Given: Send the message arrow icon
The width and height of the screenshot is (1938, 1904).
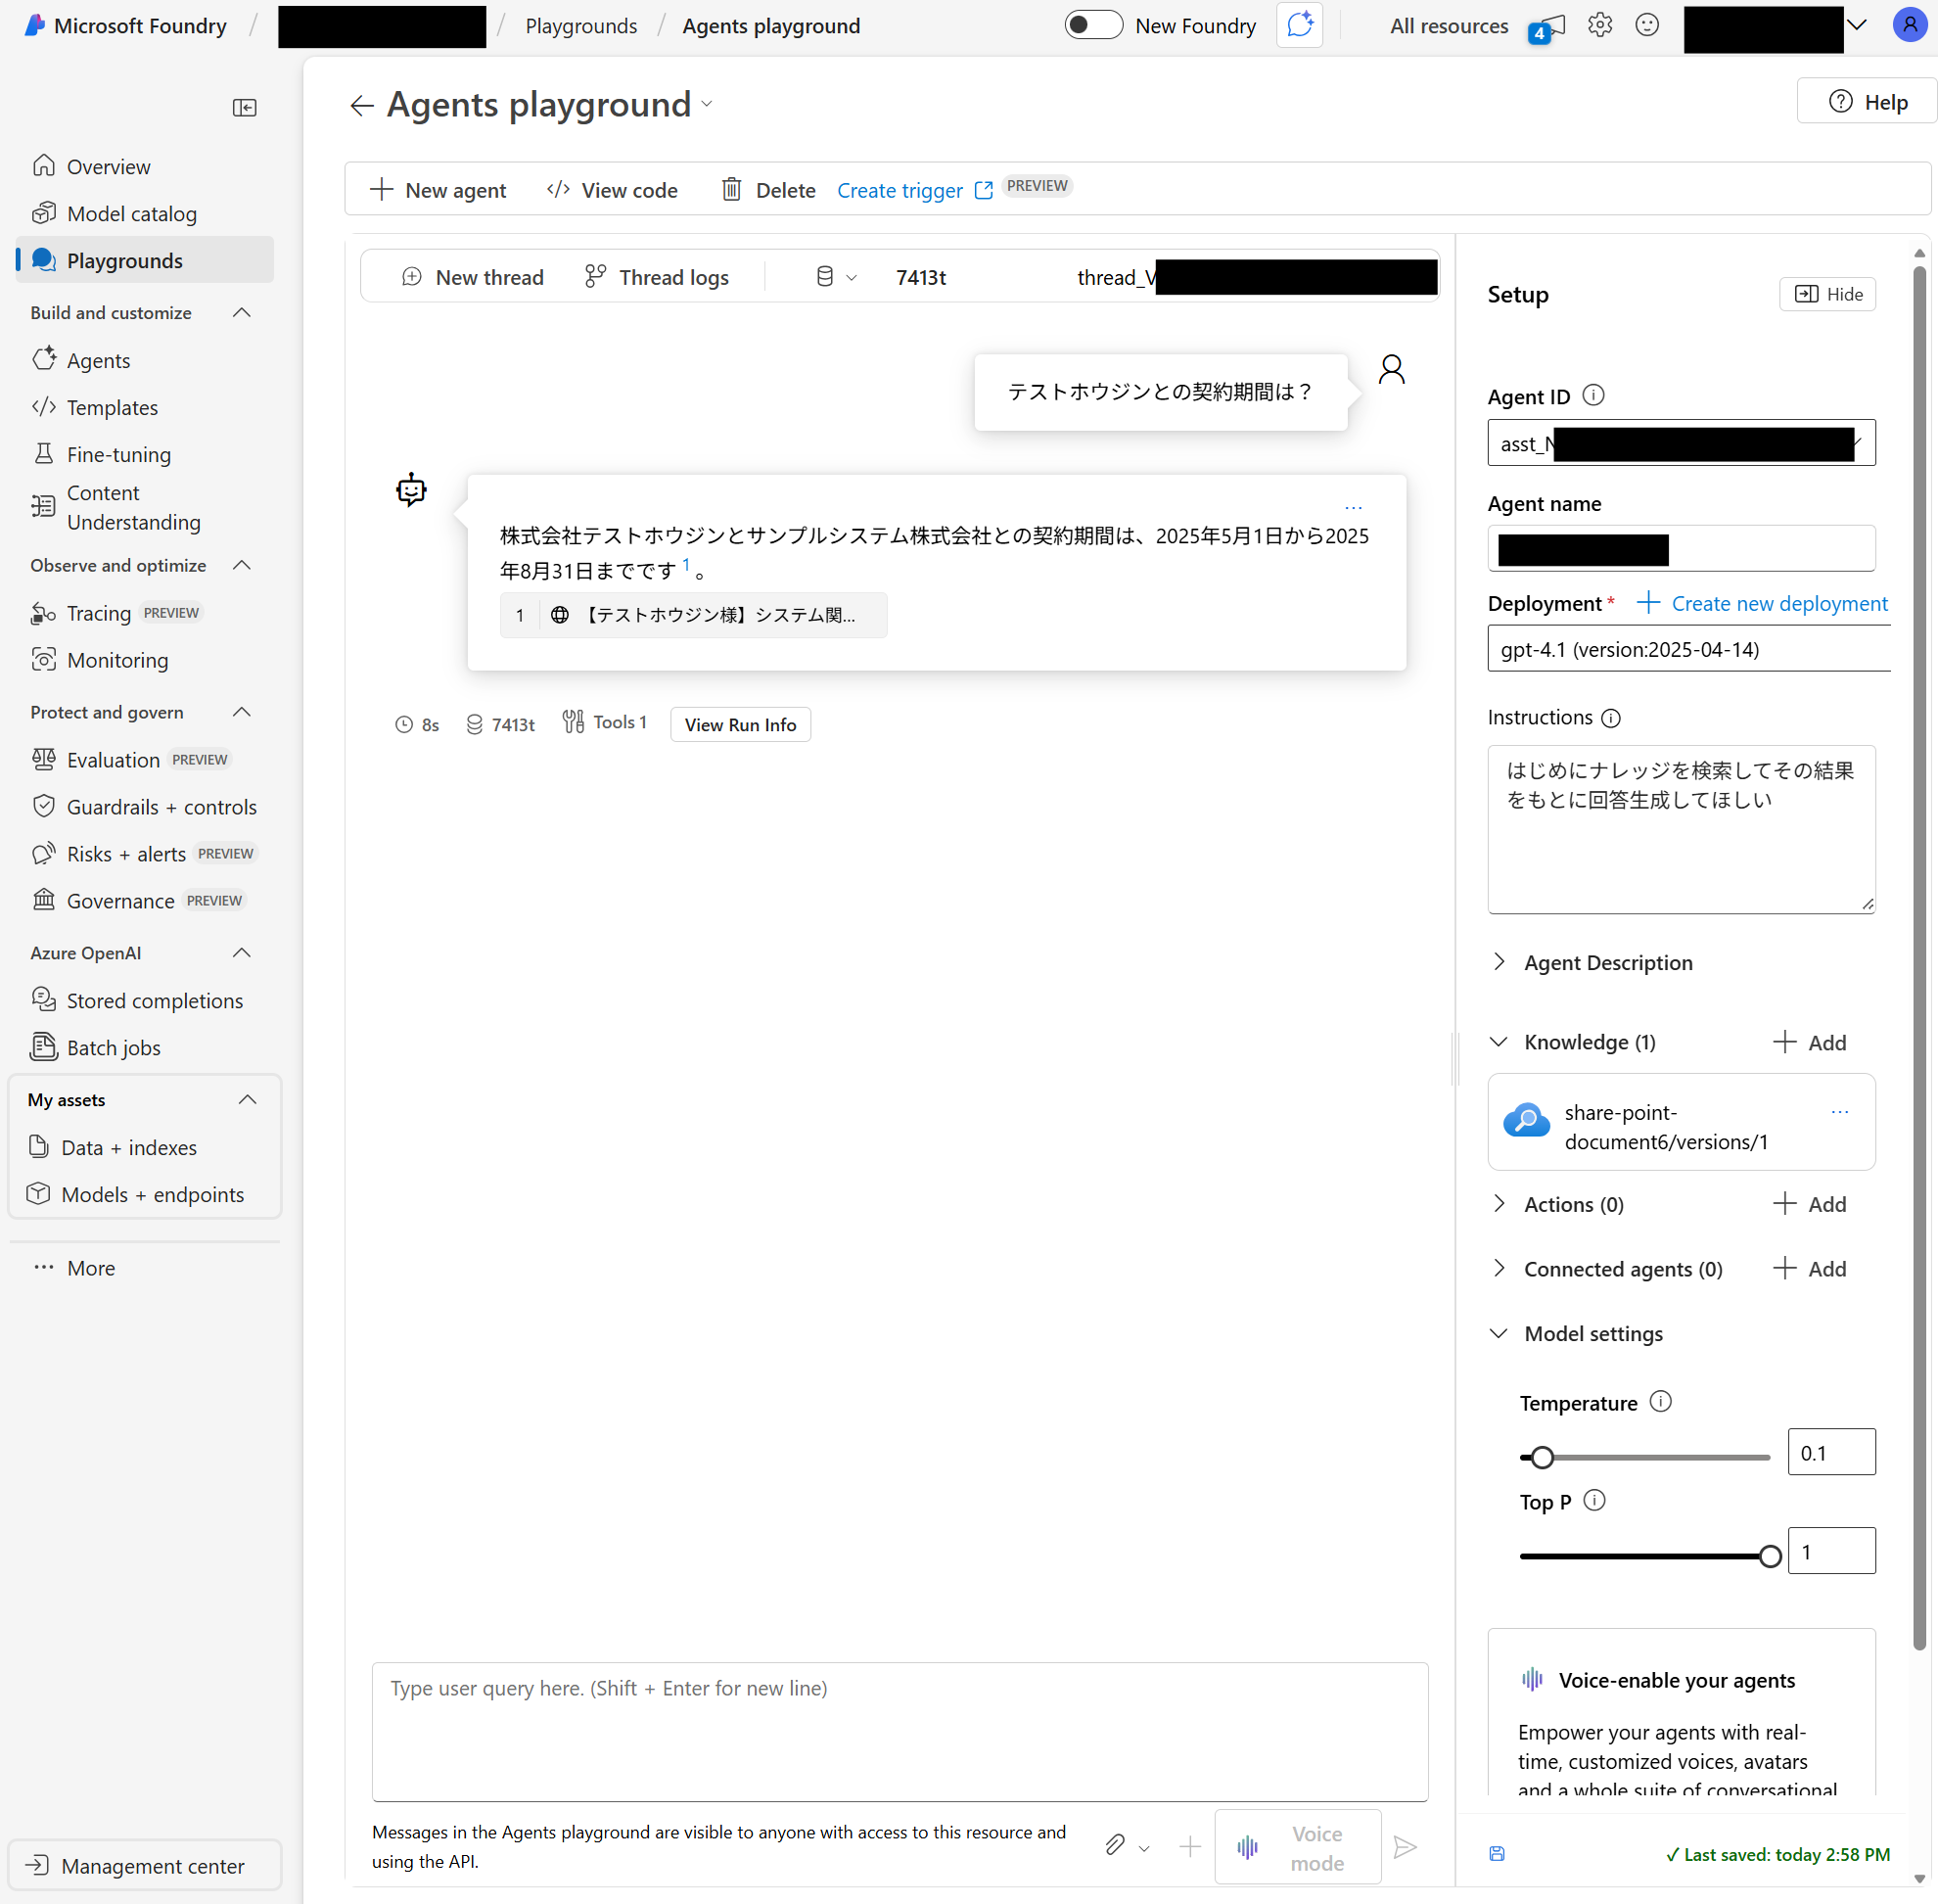Looking at the screenshot, I should click(x=1405, y=1846).
